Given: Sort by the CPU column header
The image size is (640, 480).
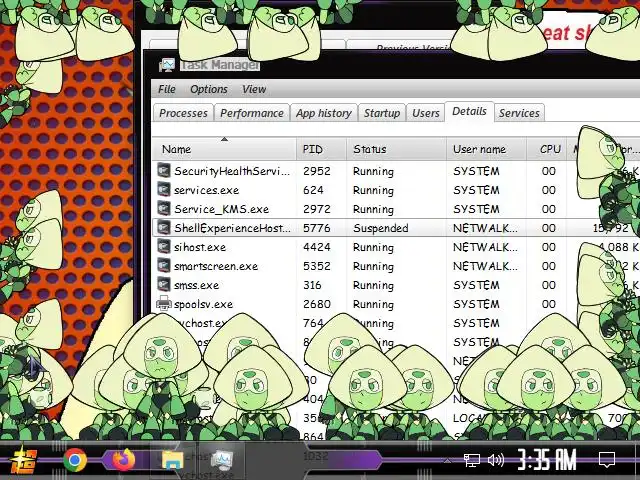Looking at the screenshot, I should tap(547, 149).
